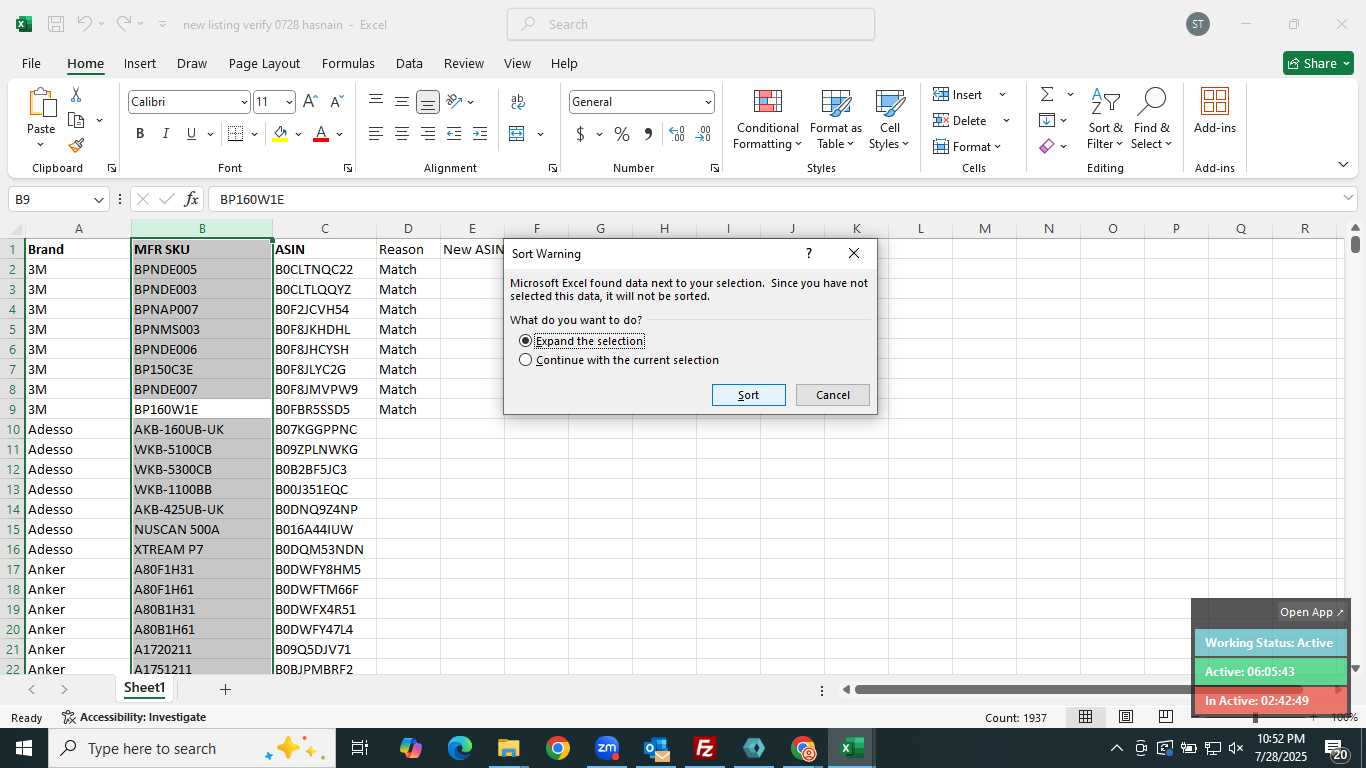The height and width of the screenshot is (768, 1366).
Task: Open the Insert cells dropdown arrow
Action: click(x=1002, y=95)
